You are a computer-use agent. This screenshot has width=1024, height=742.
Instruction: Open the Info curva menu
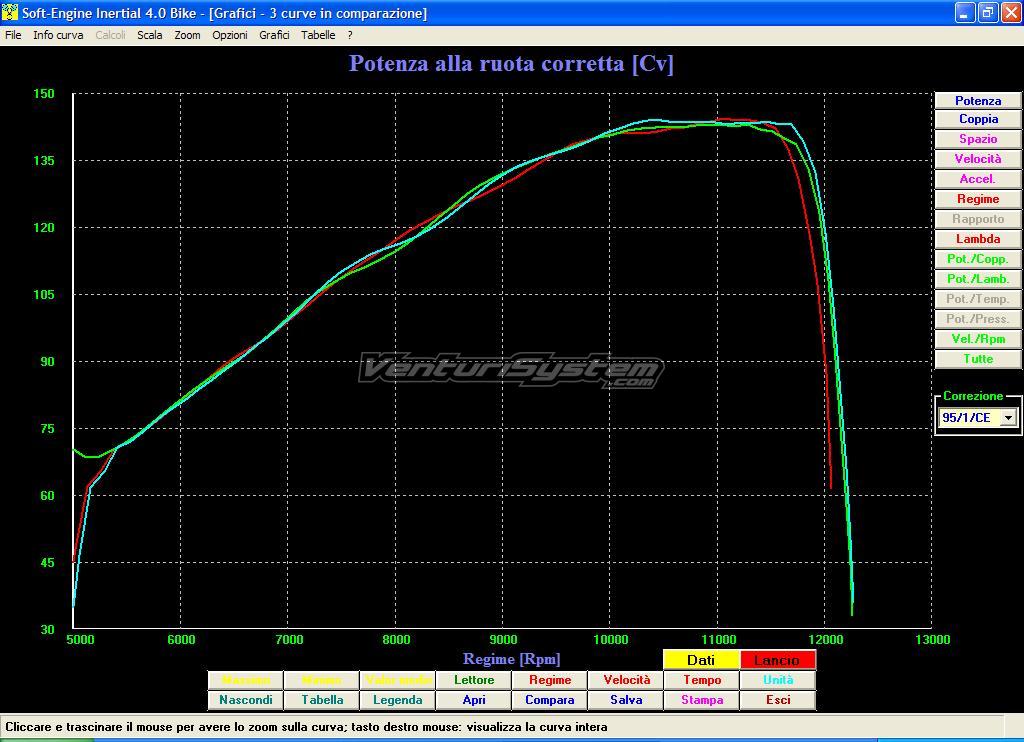pyautogui.click(x=58, y=35)
